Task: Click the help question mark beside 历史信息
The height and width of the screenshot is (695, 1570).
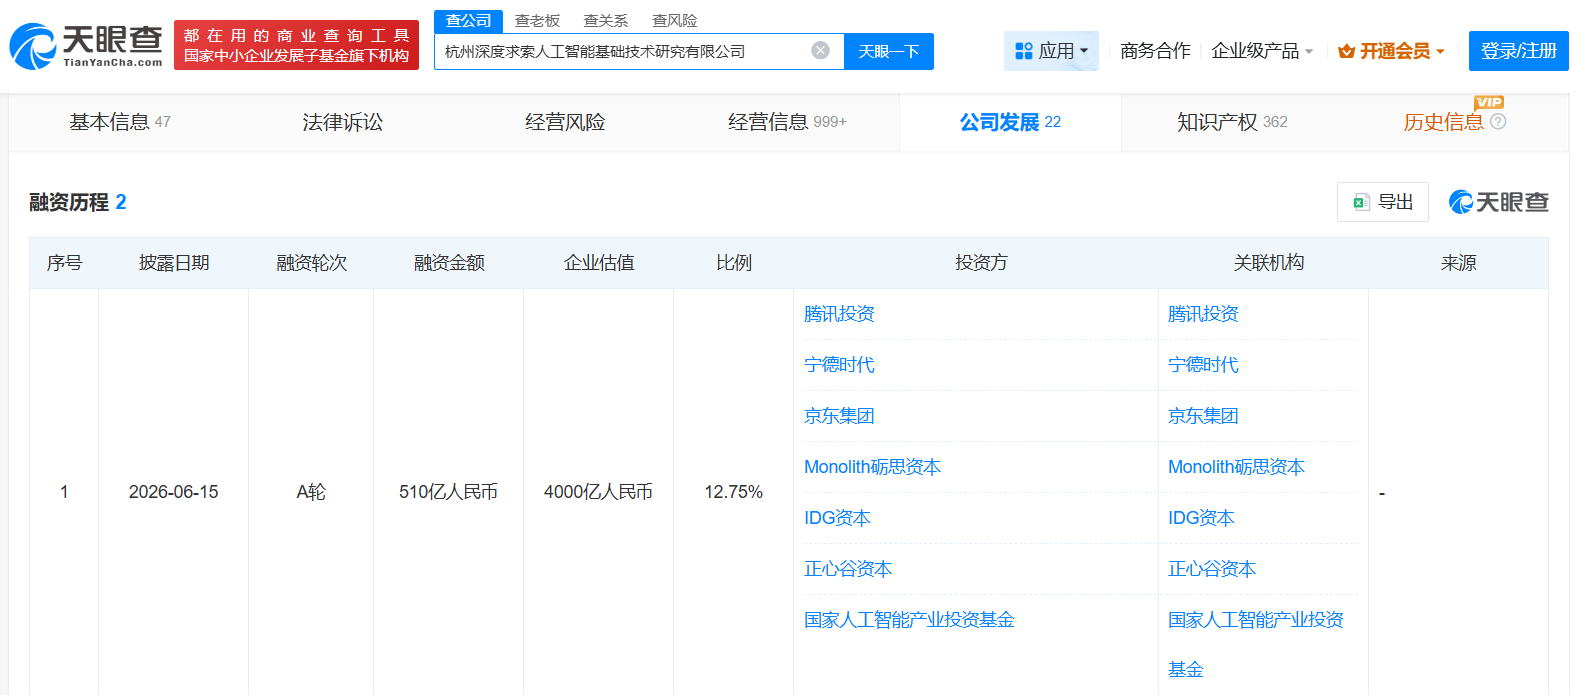Action: pos(1498,121)
